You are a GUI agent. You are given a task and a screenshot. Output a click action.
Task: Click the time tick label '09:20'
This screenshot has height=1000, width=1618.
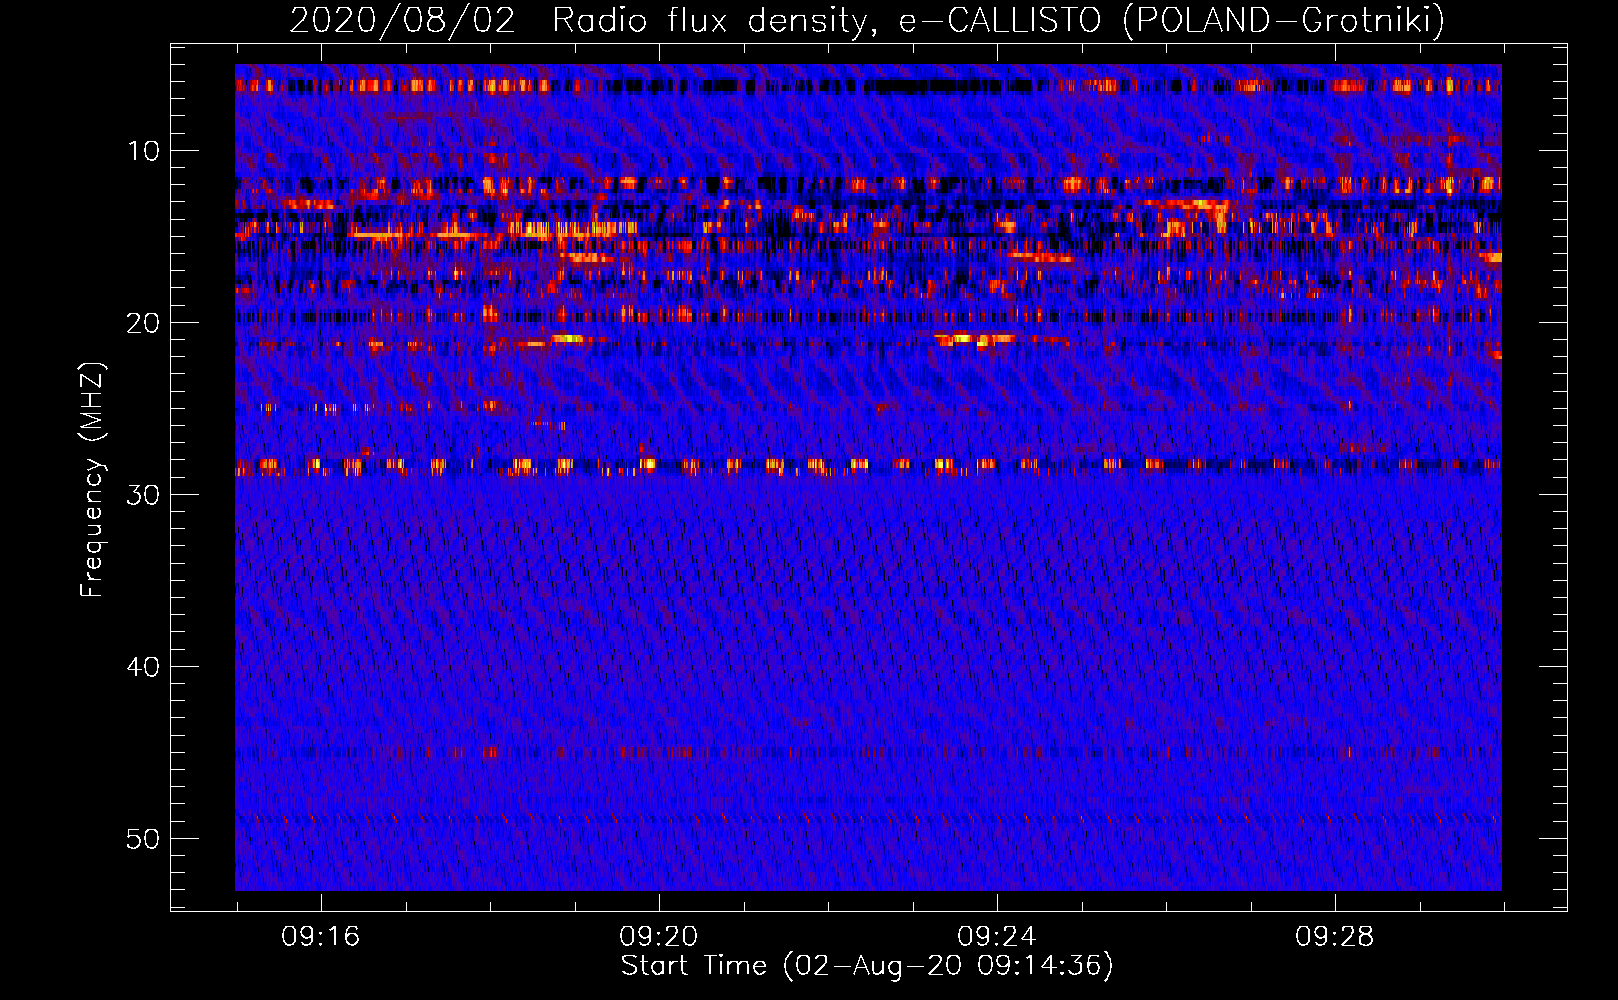658,937
